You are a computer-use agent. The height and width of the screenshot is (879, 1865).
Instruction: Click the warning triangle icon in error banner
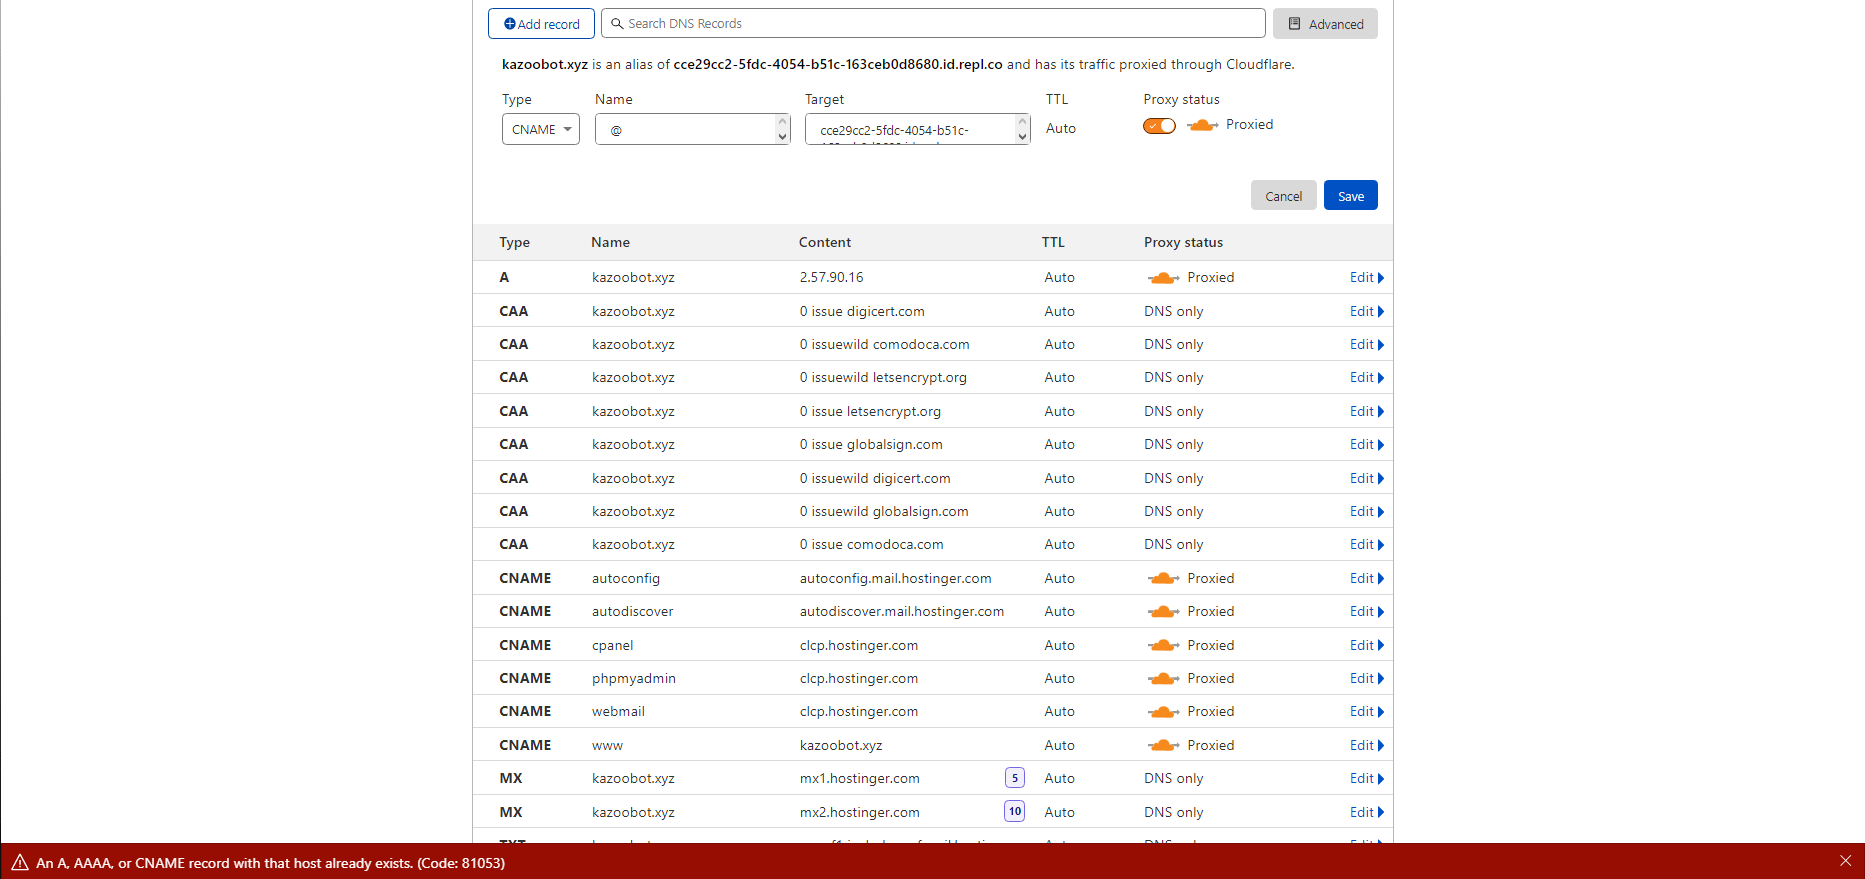click(20, 862)
